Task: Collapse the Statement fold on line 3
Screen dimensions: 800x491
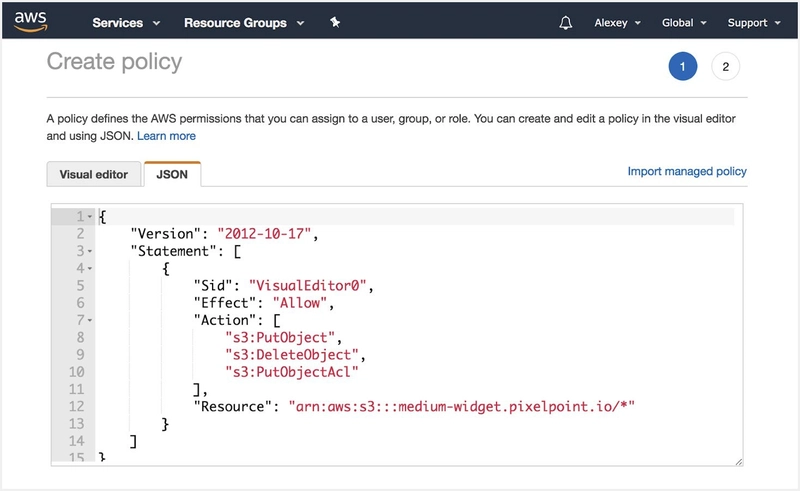Action: tap(90, 251)
